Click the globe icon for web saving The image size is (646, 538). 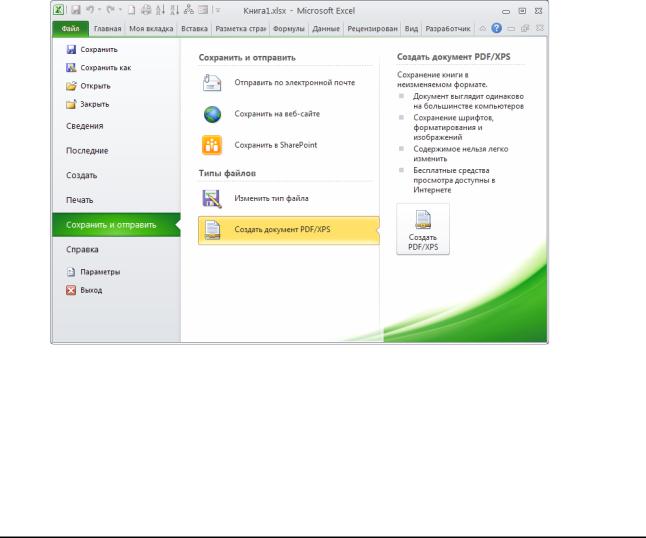pyautogui.click(x=212, y=114)
